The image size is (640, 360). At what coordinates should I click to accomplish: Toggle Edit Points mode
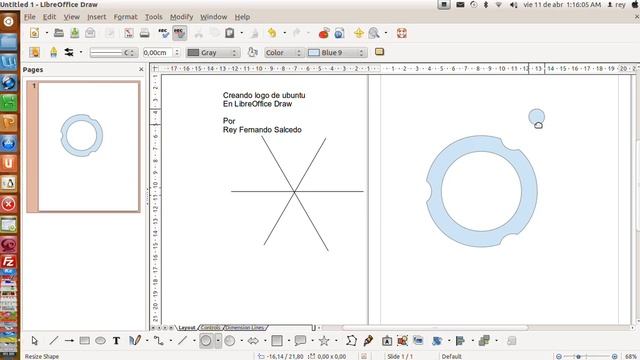click(351, 340)
